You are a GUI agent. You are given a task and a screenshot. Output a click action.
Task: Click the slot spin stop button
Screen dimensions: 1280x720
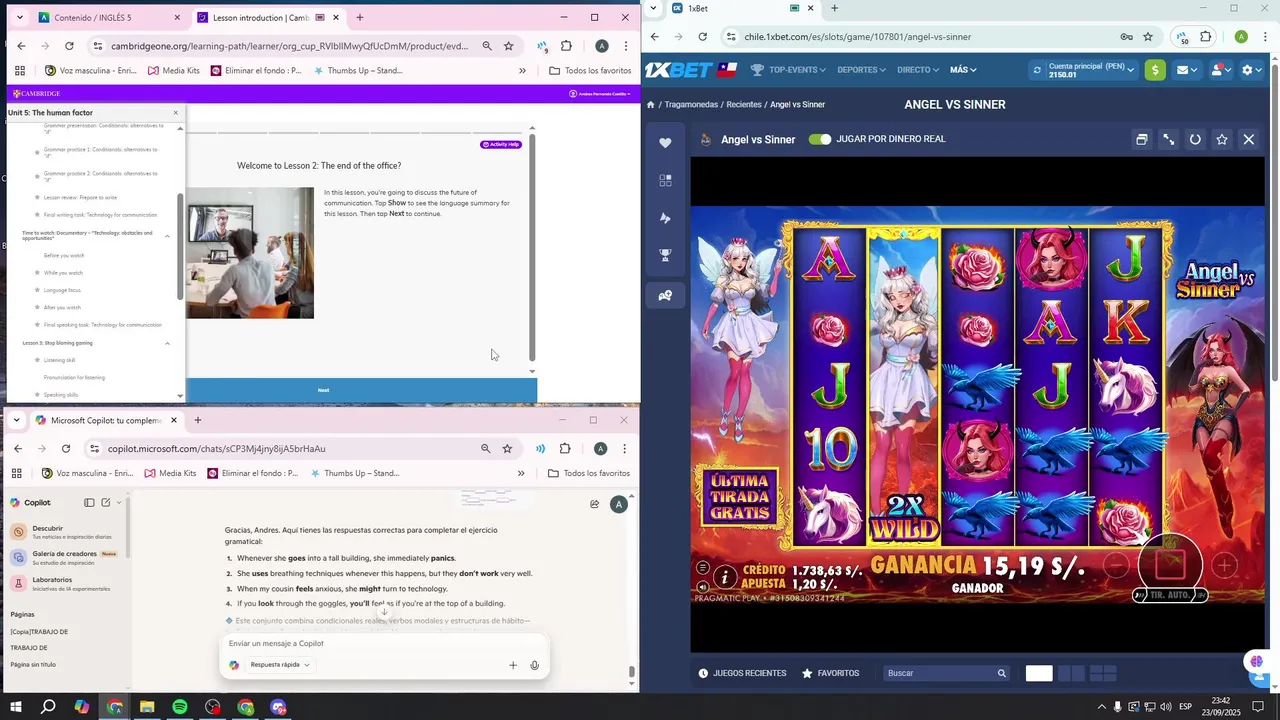pyautogui.click(x=1170, y=563)
